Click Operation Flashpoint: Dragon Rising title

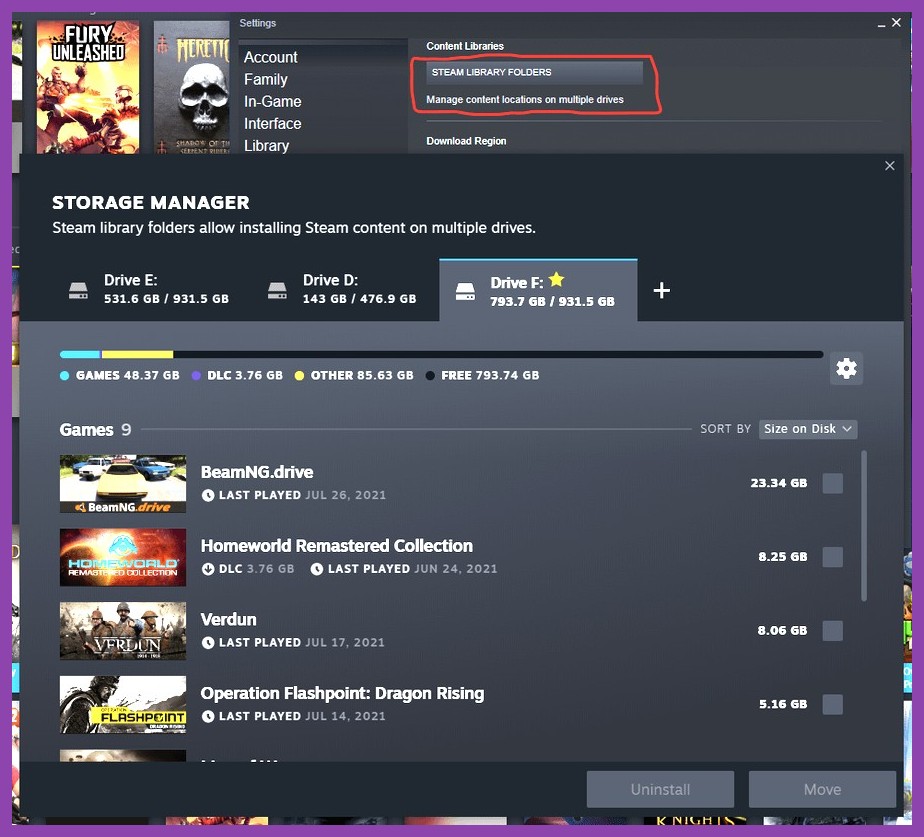point(342,693)
